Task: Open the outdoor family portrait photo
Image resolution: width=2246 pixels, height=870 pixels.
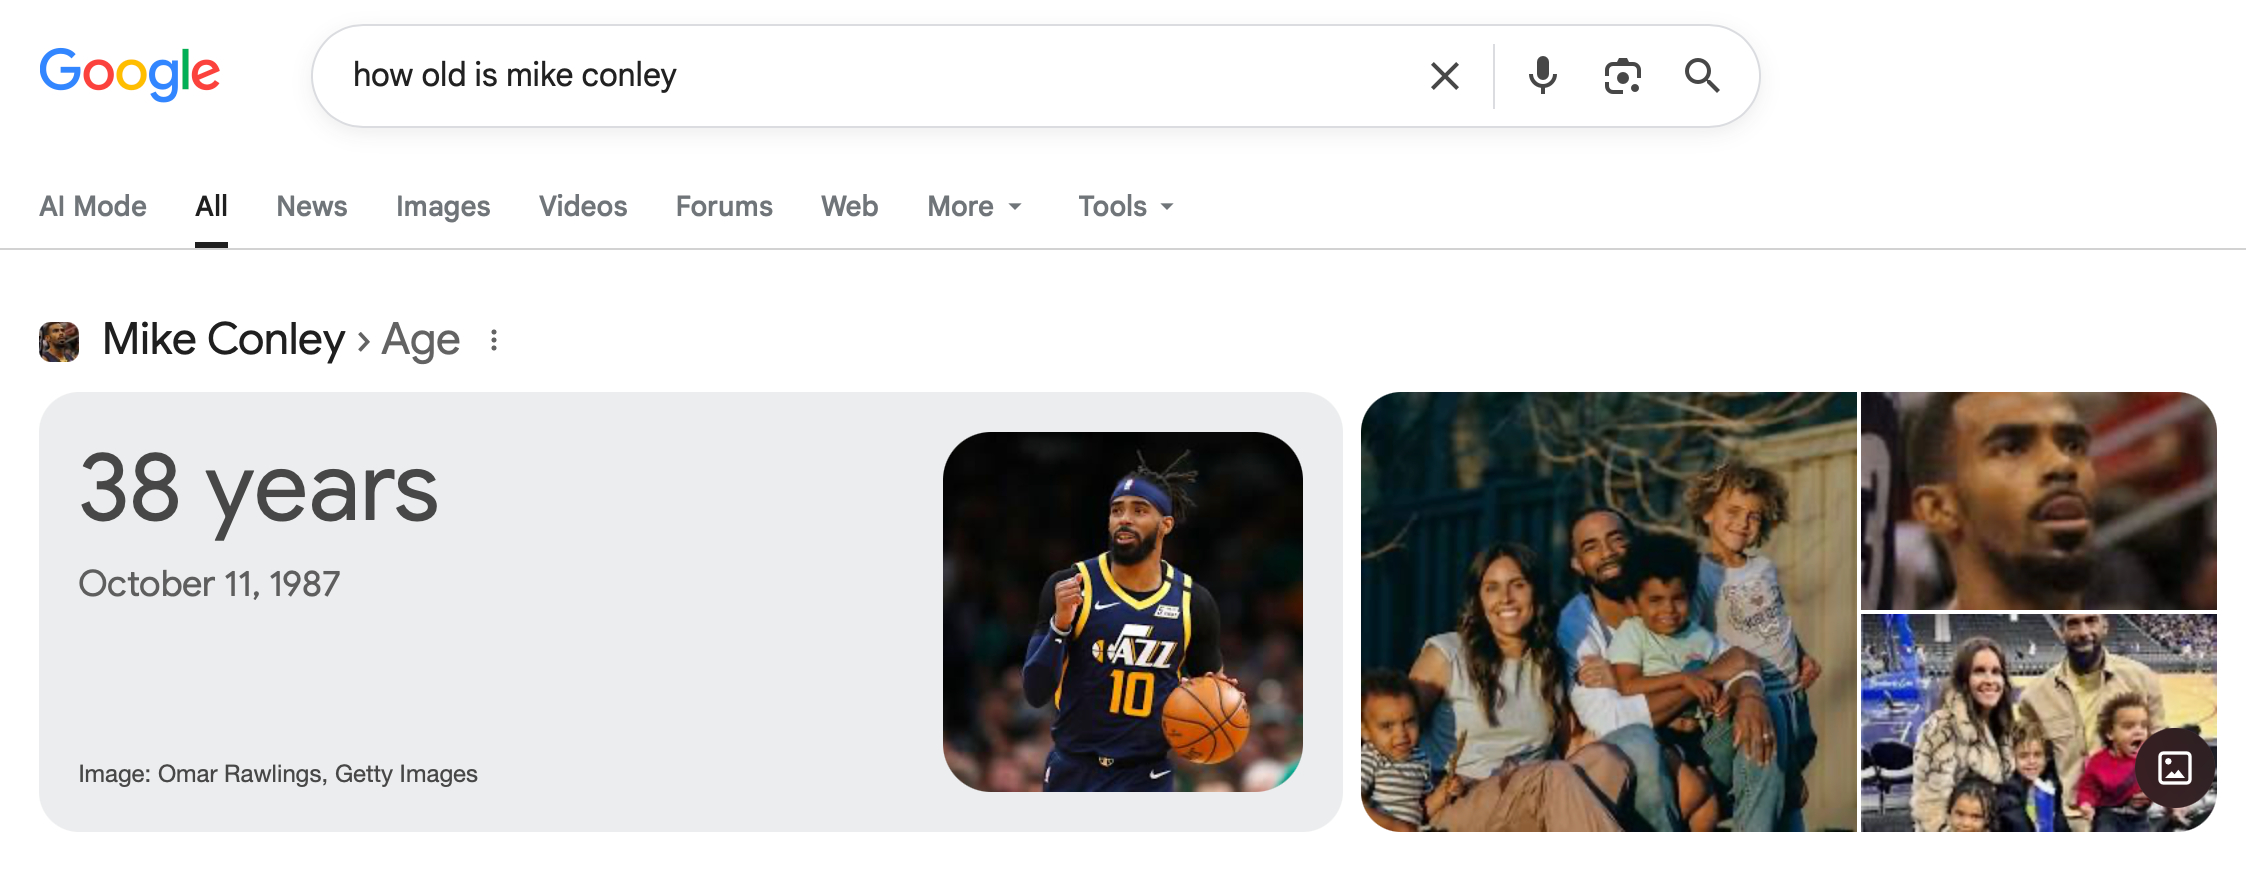Action: pyautogui.click(x=1608, y=612)
